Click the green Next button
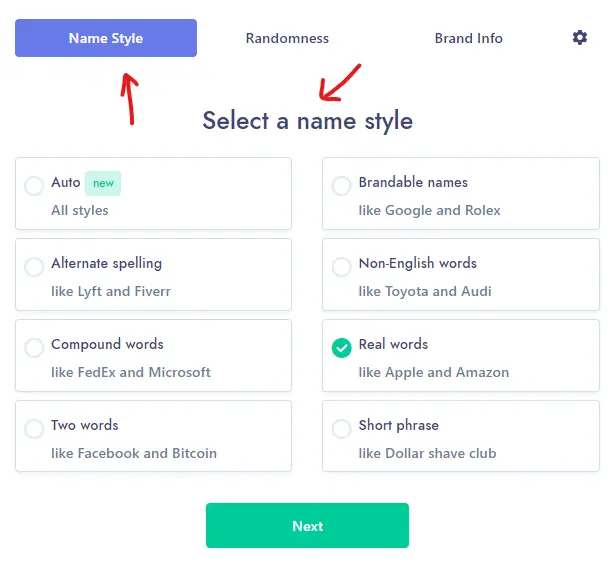The width and height of the screenshot is (611, 567). (307, 526)
